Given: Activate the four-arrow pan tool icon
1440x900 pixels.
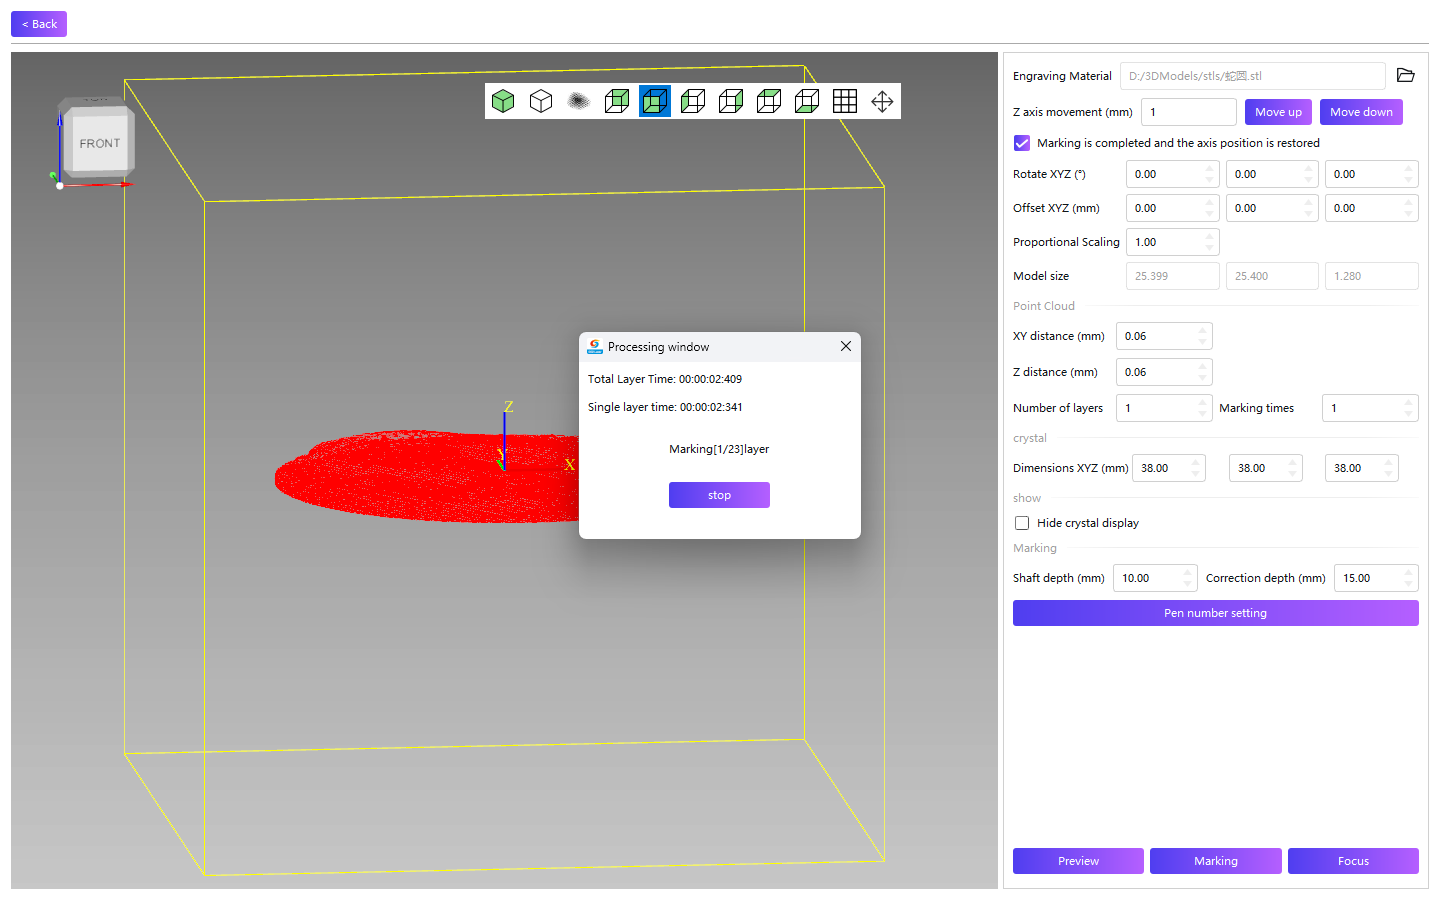Looking at the screenshot, I should pyautogui.click(x=882, y=101).
